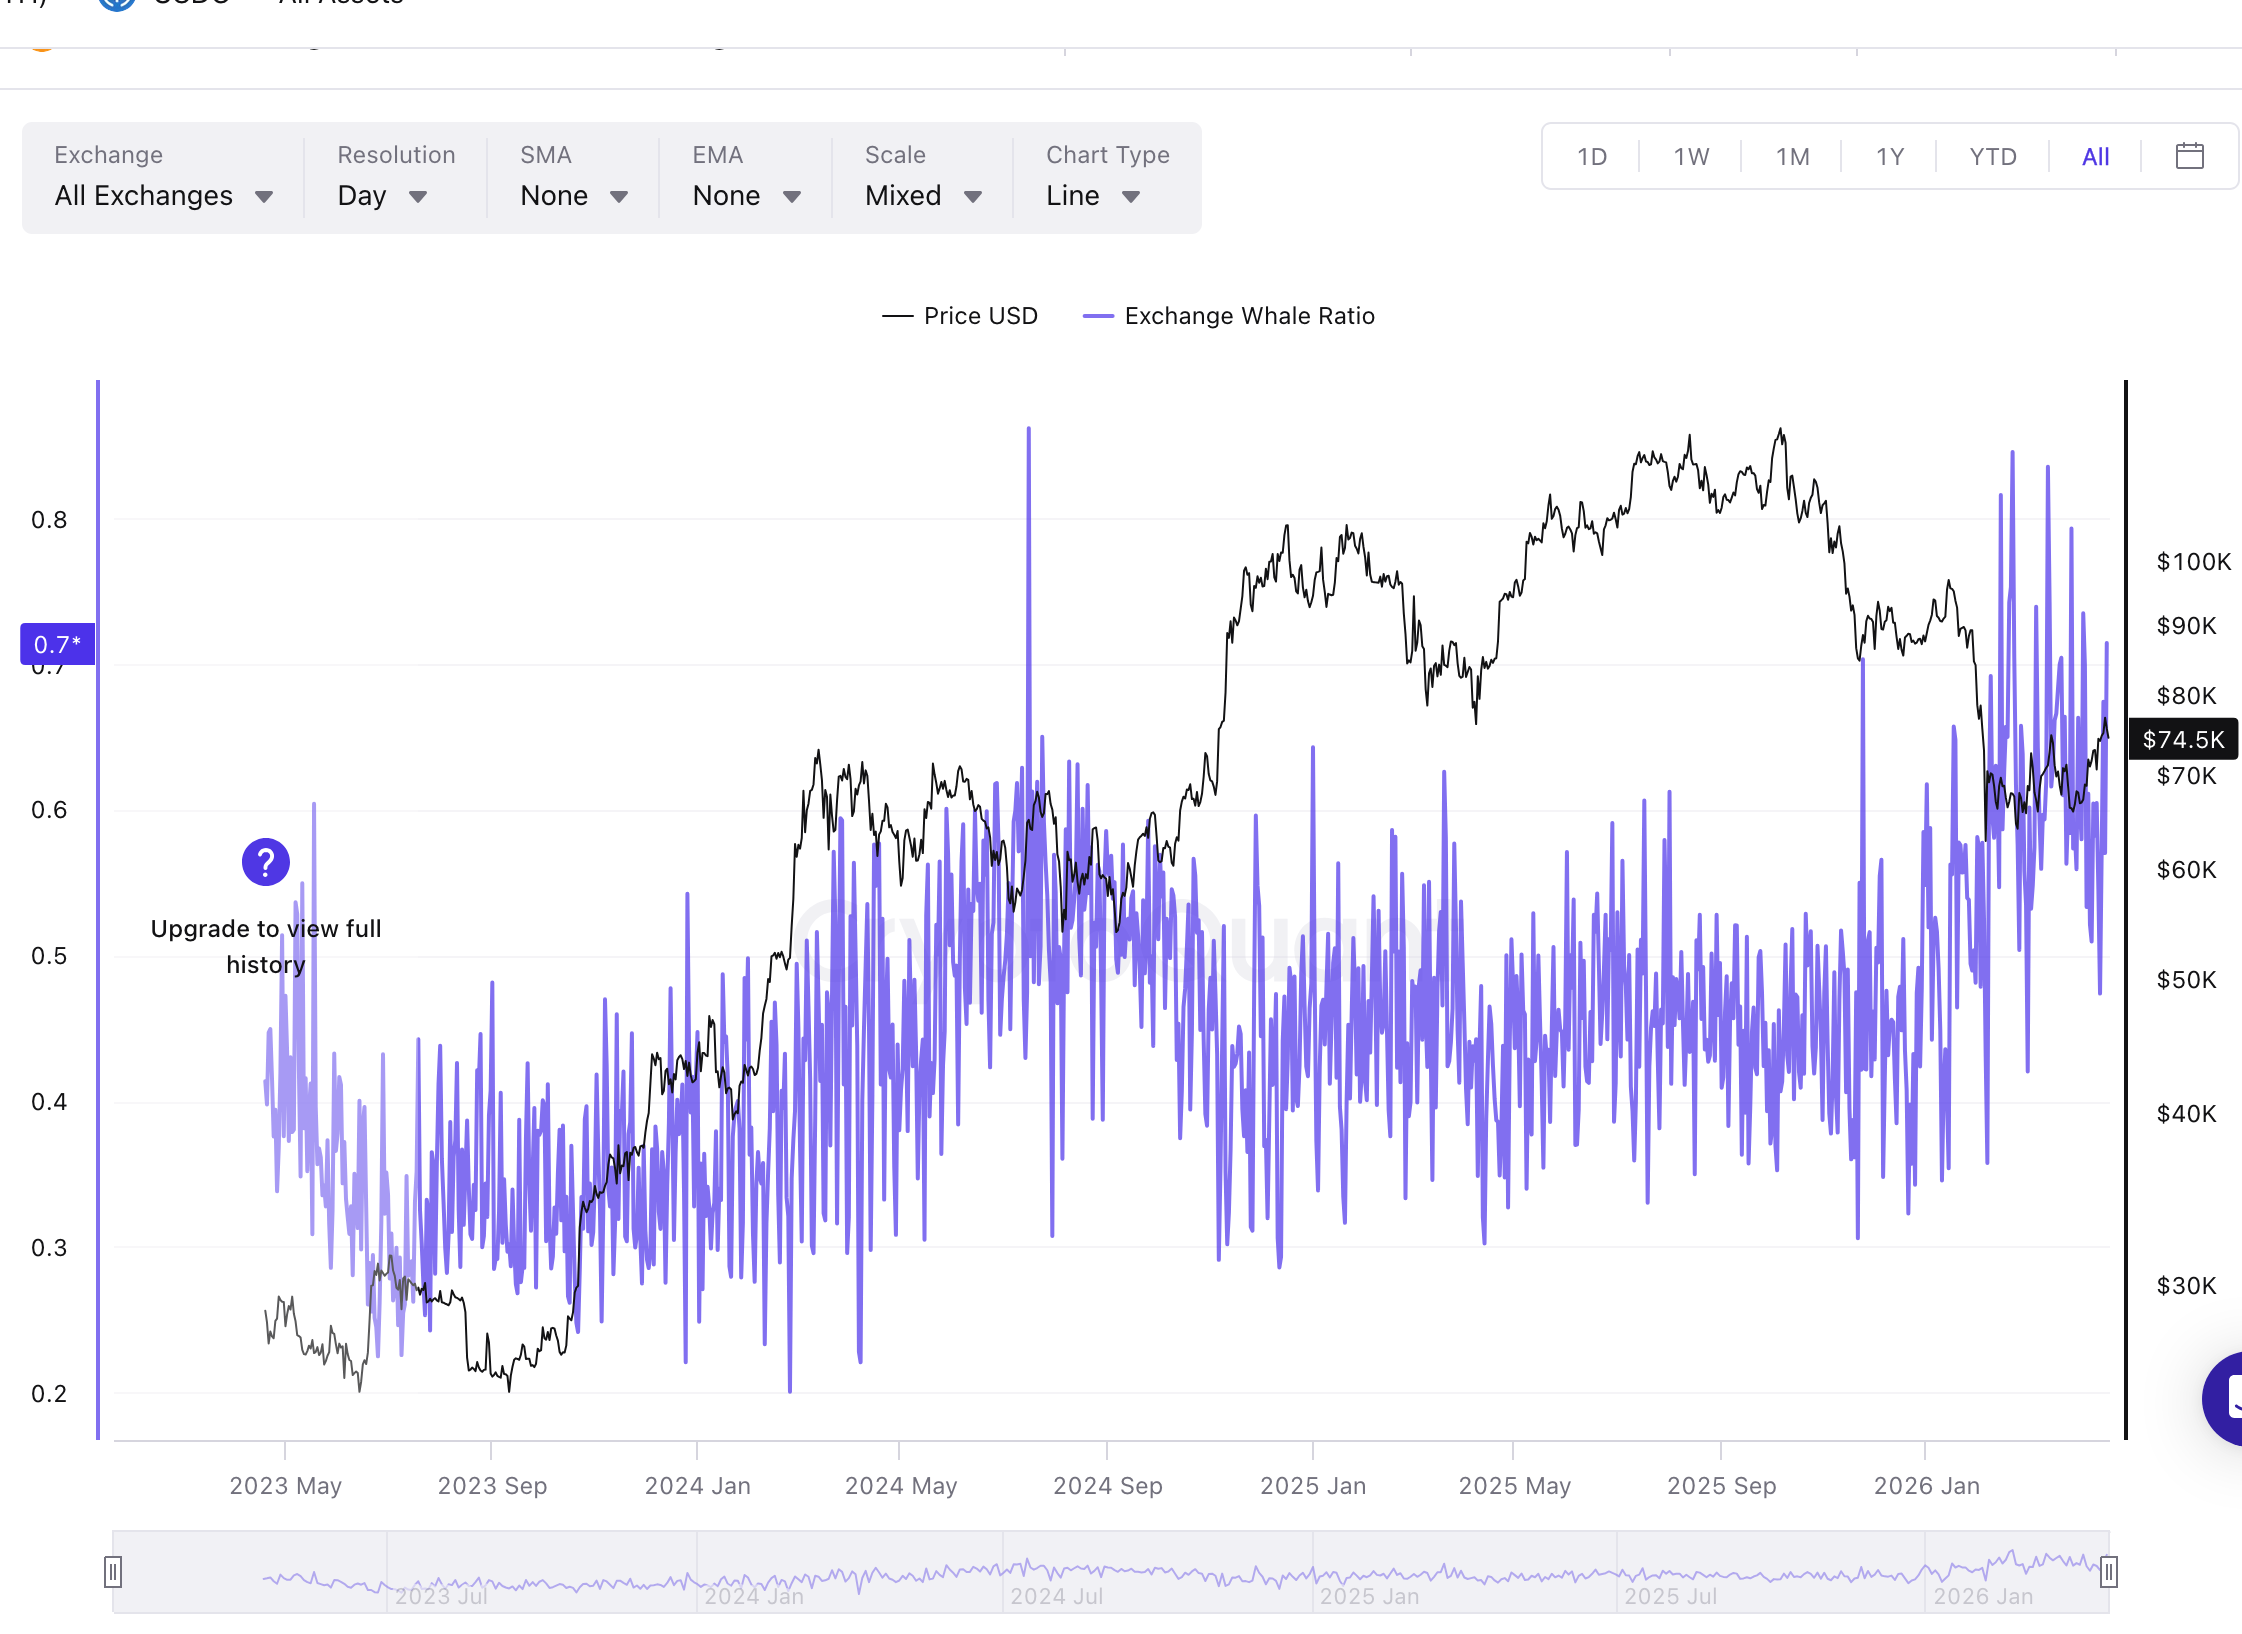Screen dimensions: 2242x1634
Task: Click the $100K price axis label
Action: [2193, 562]
